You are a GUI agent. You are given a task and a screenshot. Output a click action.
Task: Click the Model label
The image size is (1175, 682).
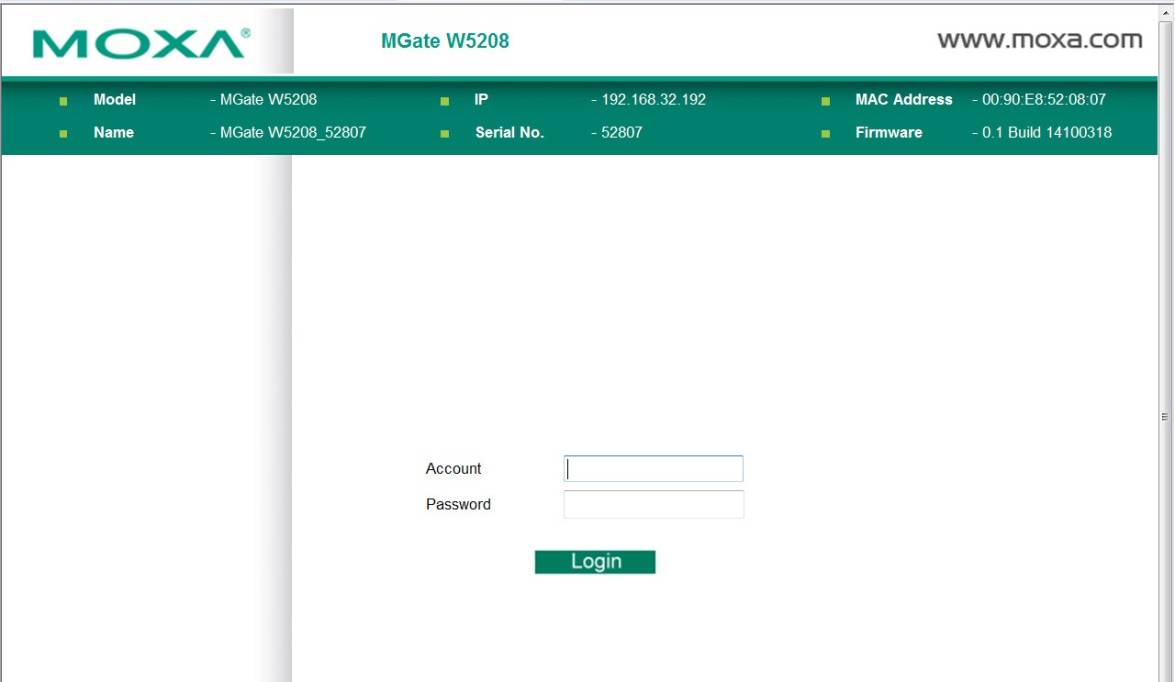click(115, 100)
